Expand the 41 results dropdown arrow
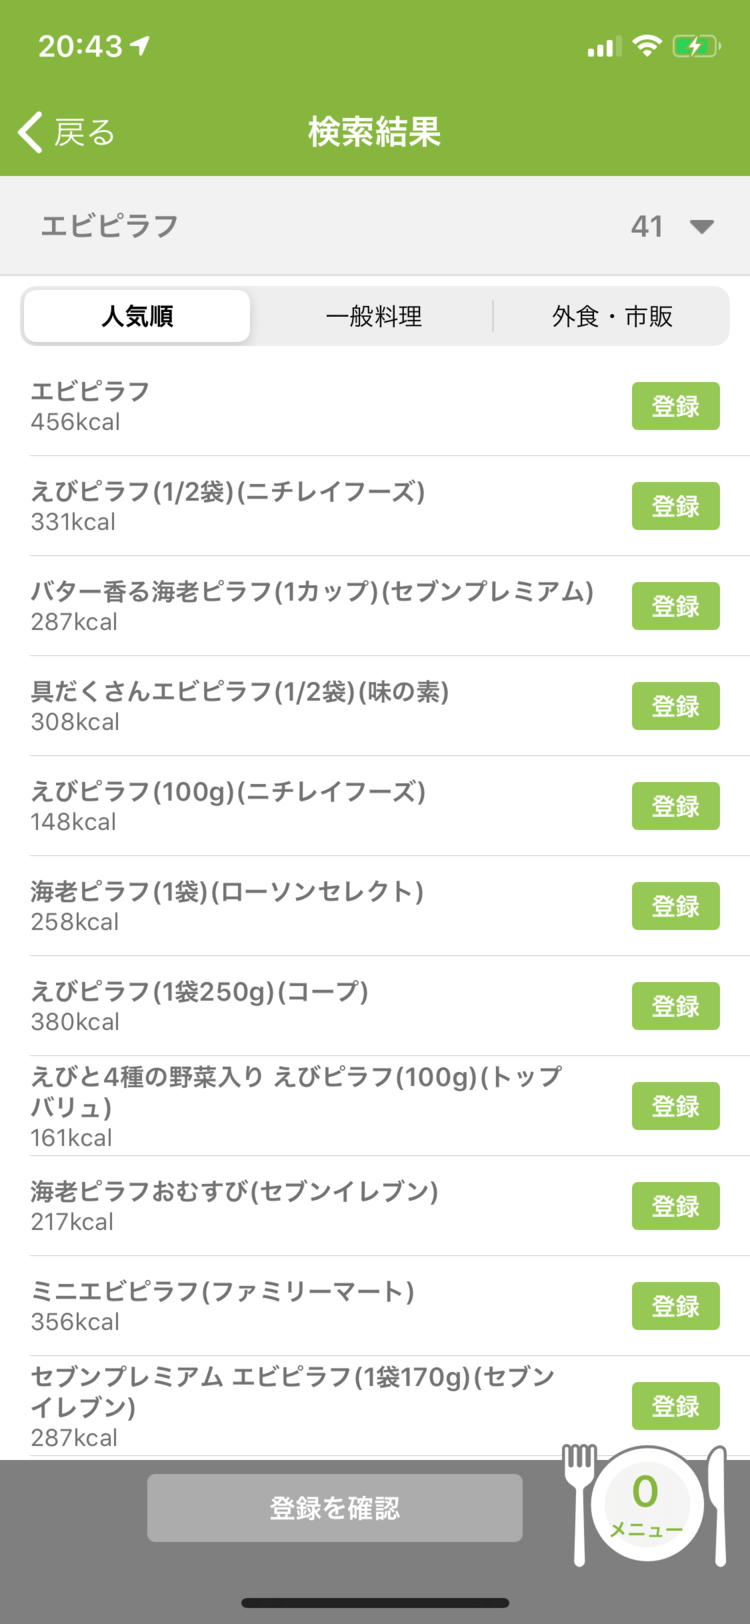 click(x=702, y=227)
